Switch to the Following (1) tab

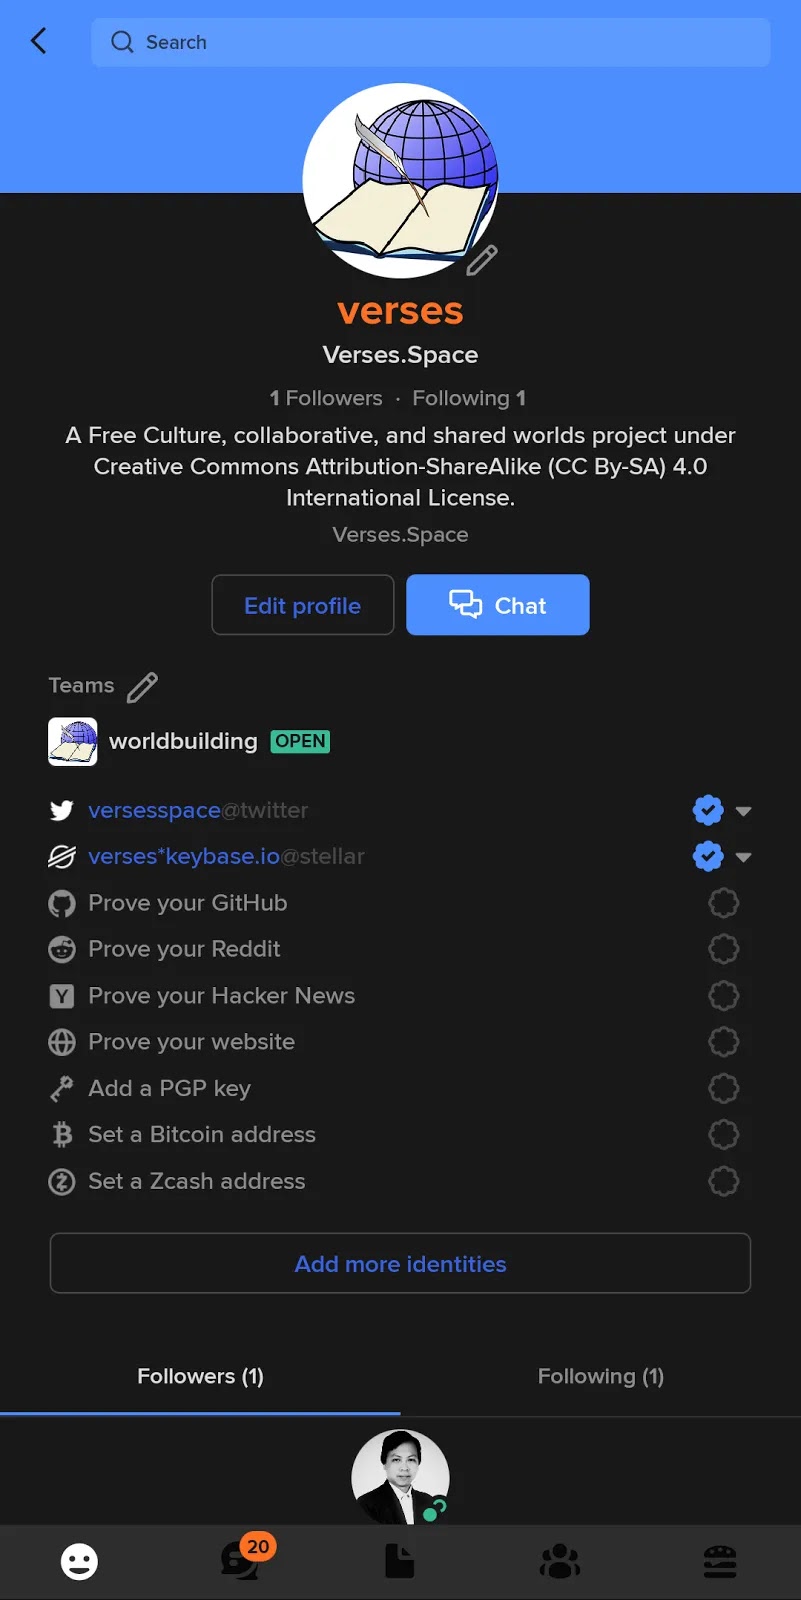601,1376
